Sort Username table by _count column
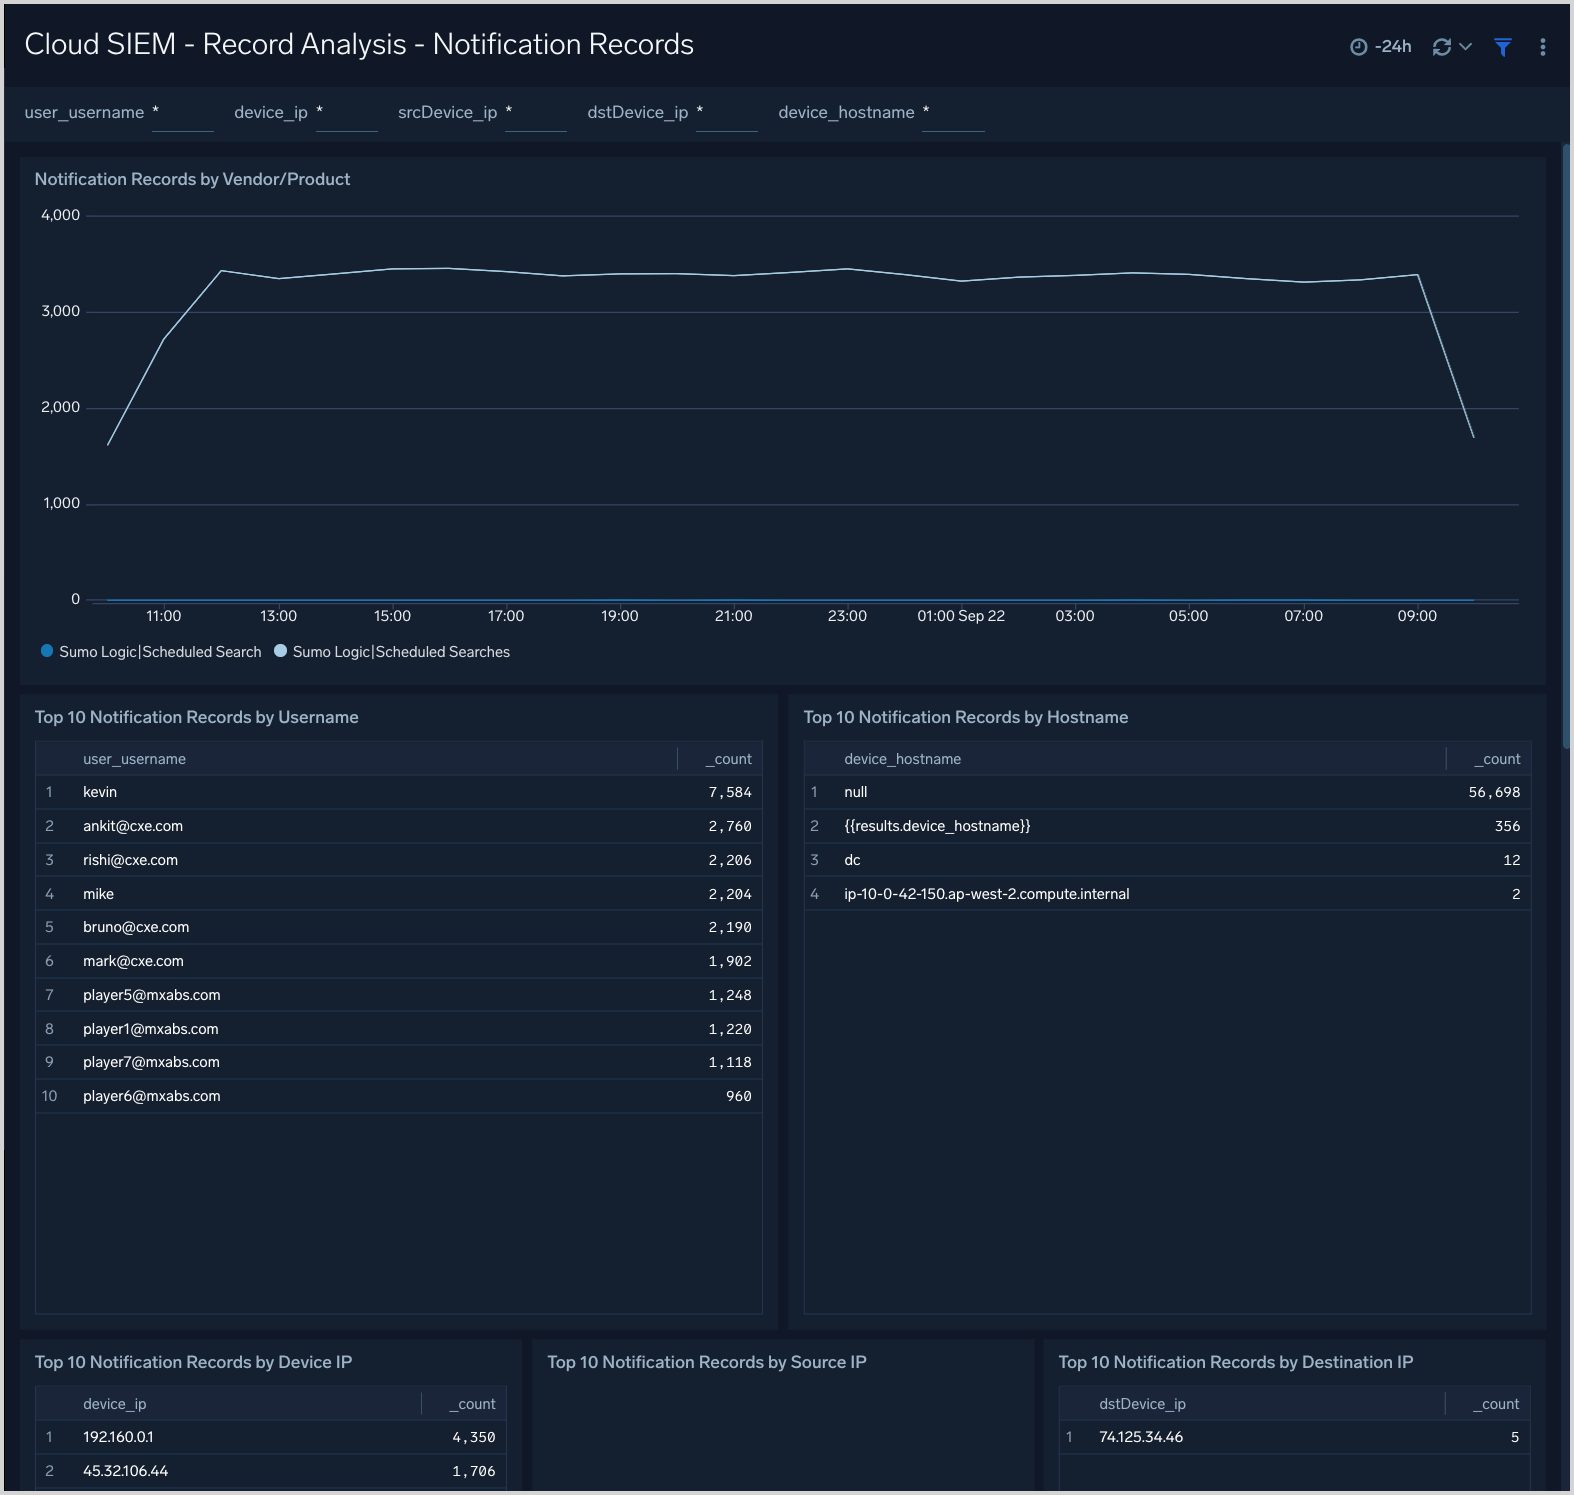This screenshot has width=1574, height=1495. pyautogui.click(x=732, y=759)
